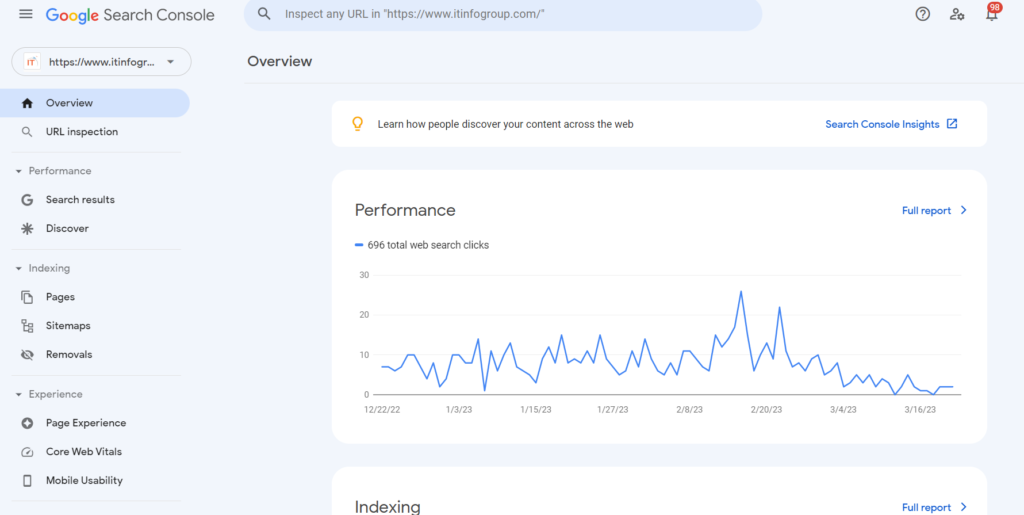Open the Indexing Full report link

pyautogui.click(x=926, y=507)
